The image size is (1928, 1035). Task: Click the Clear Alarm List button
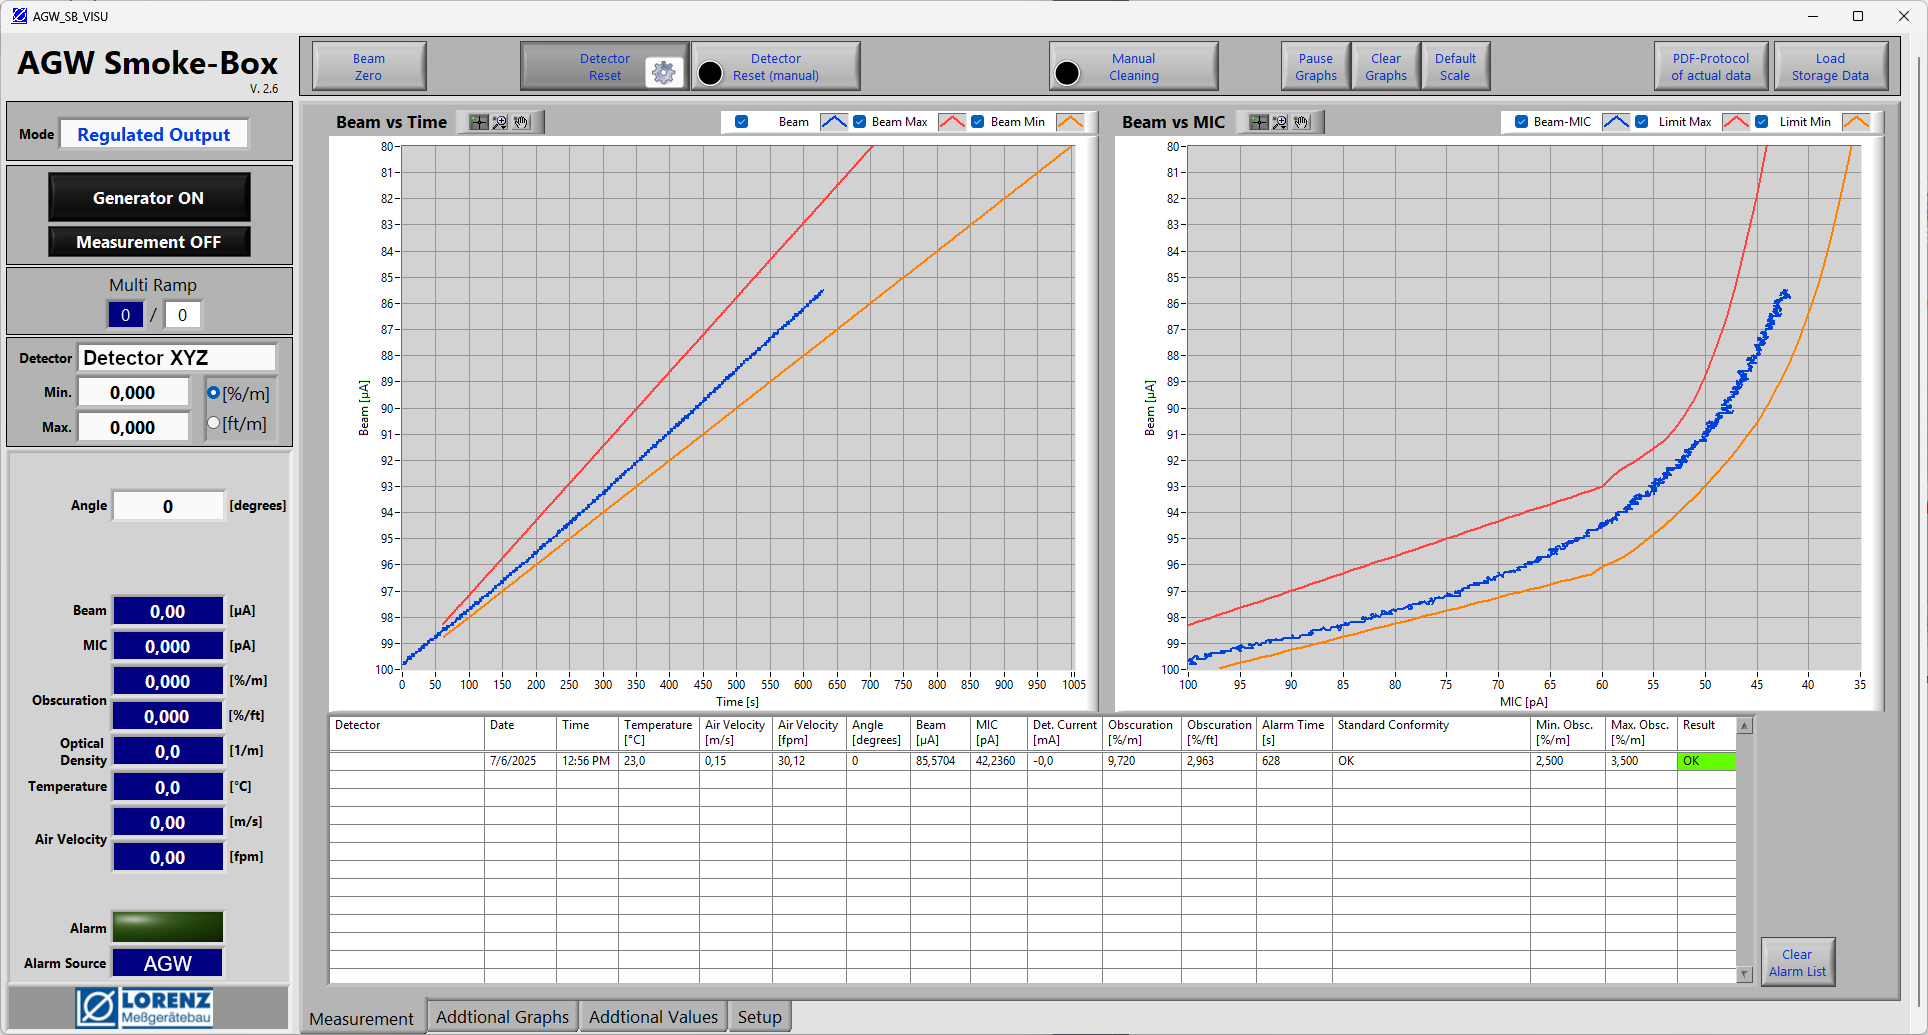coord(1797,963)
